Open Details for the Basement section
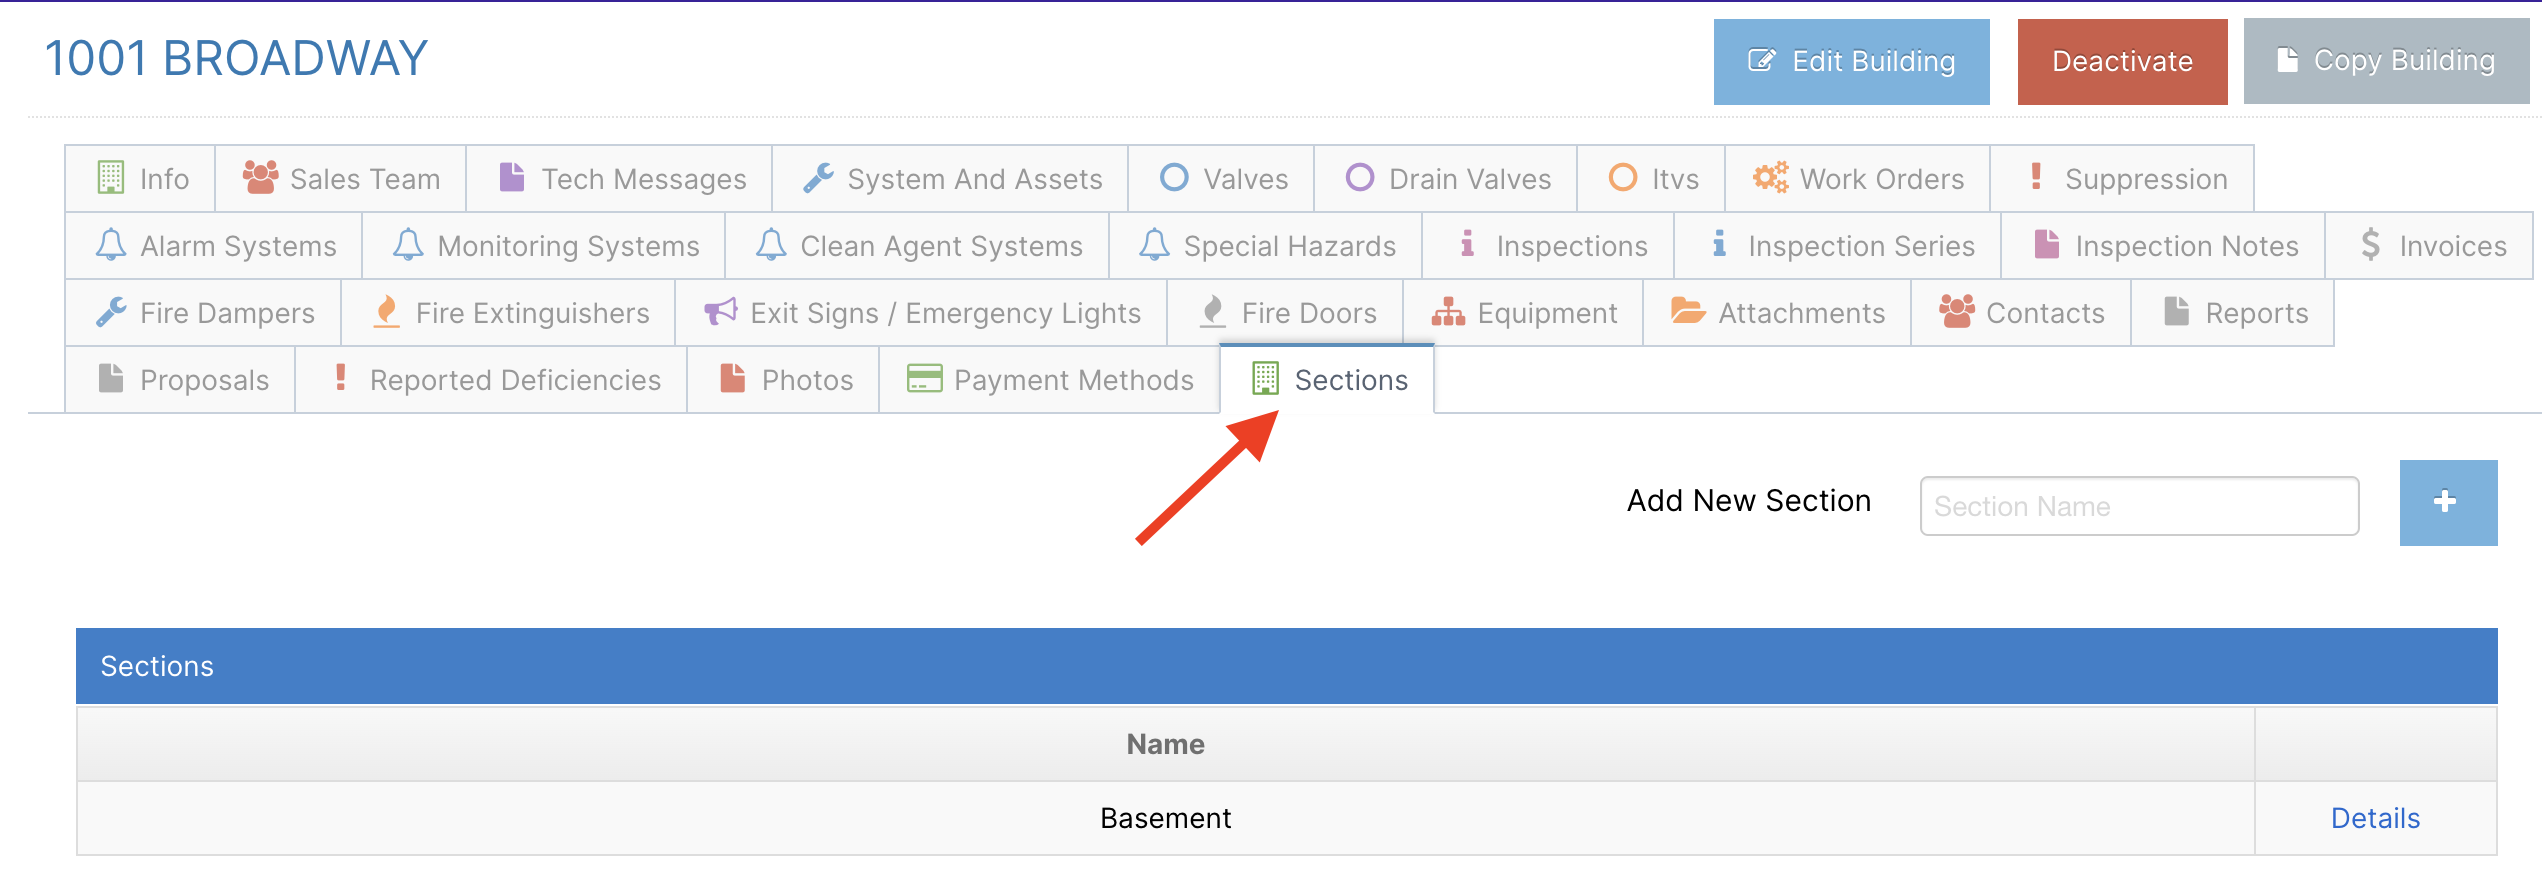 pos(2375,817)
